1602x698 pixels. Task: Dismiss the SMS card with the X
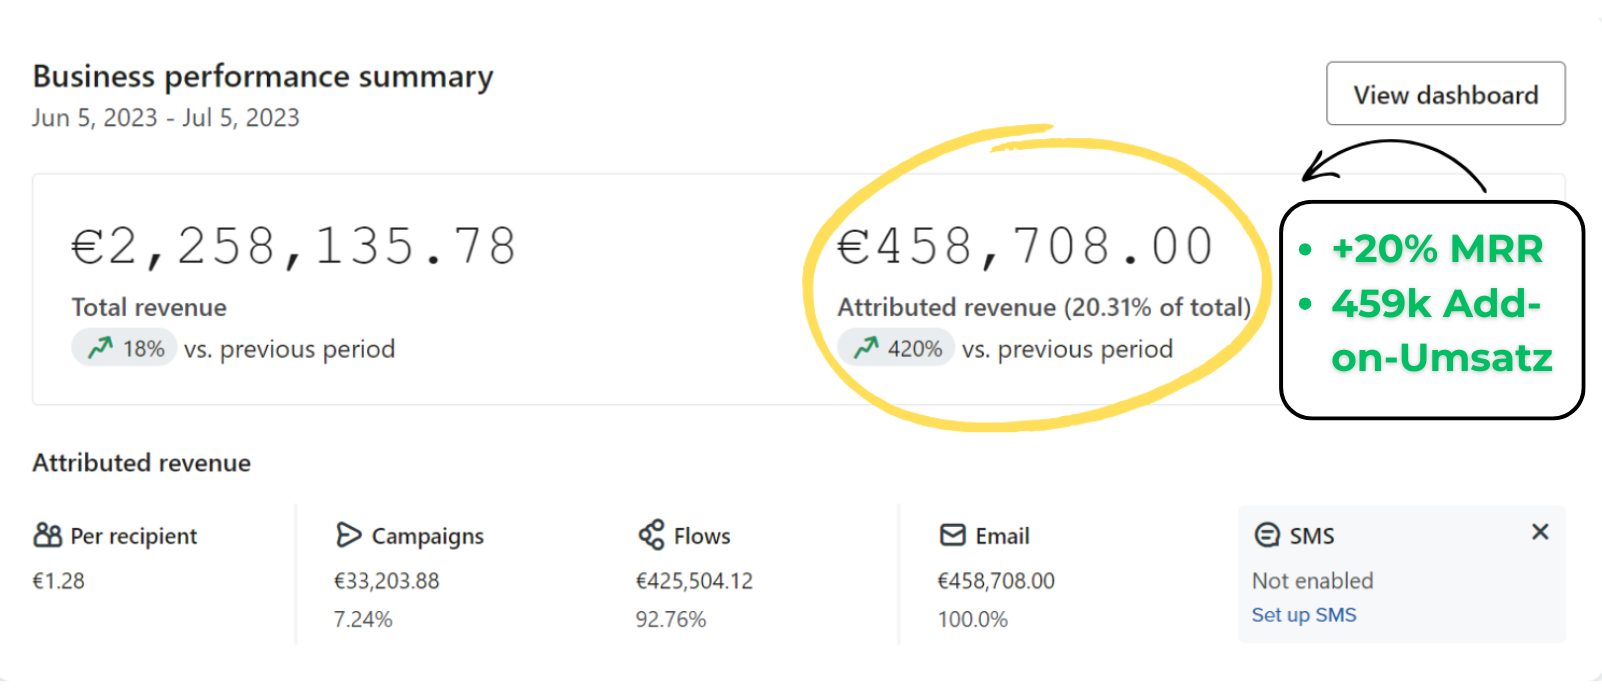1540,532
